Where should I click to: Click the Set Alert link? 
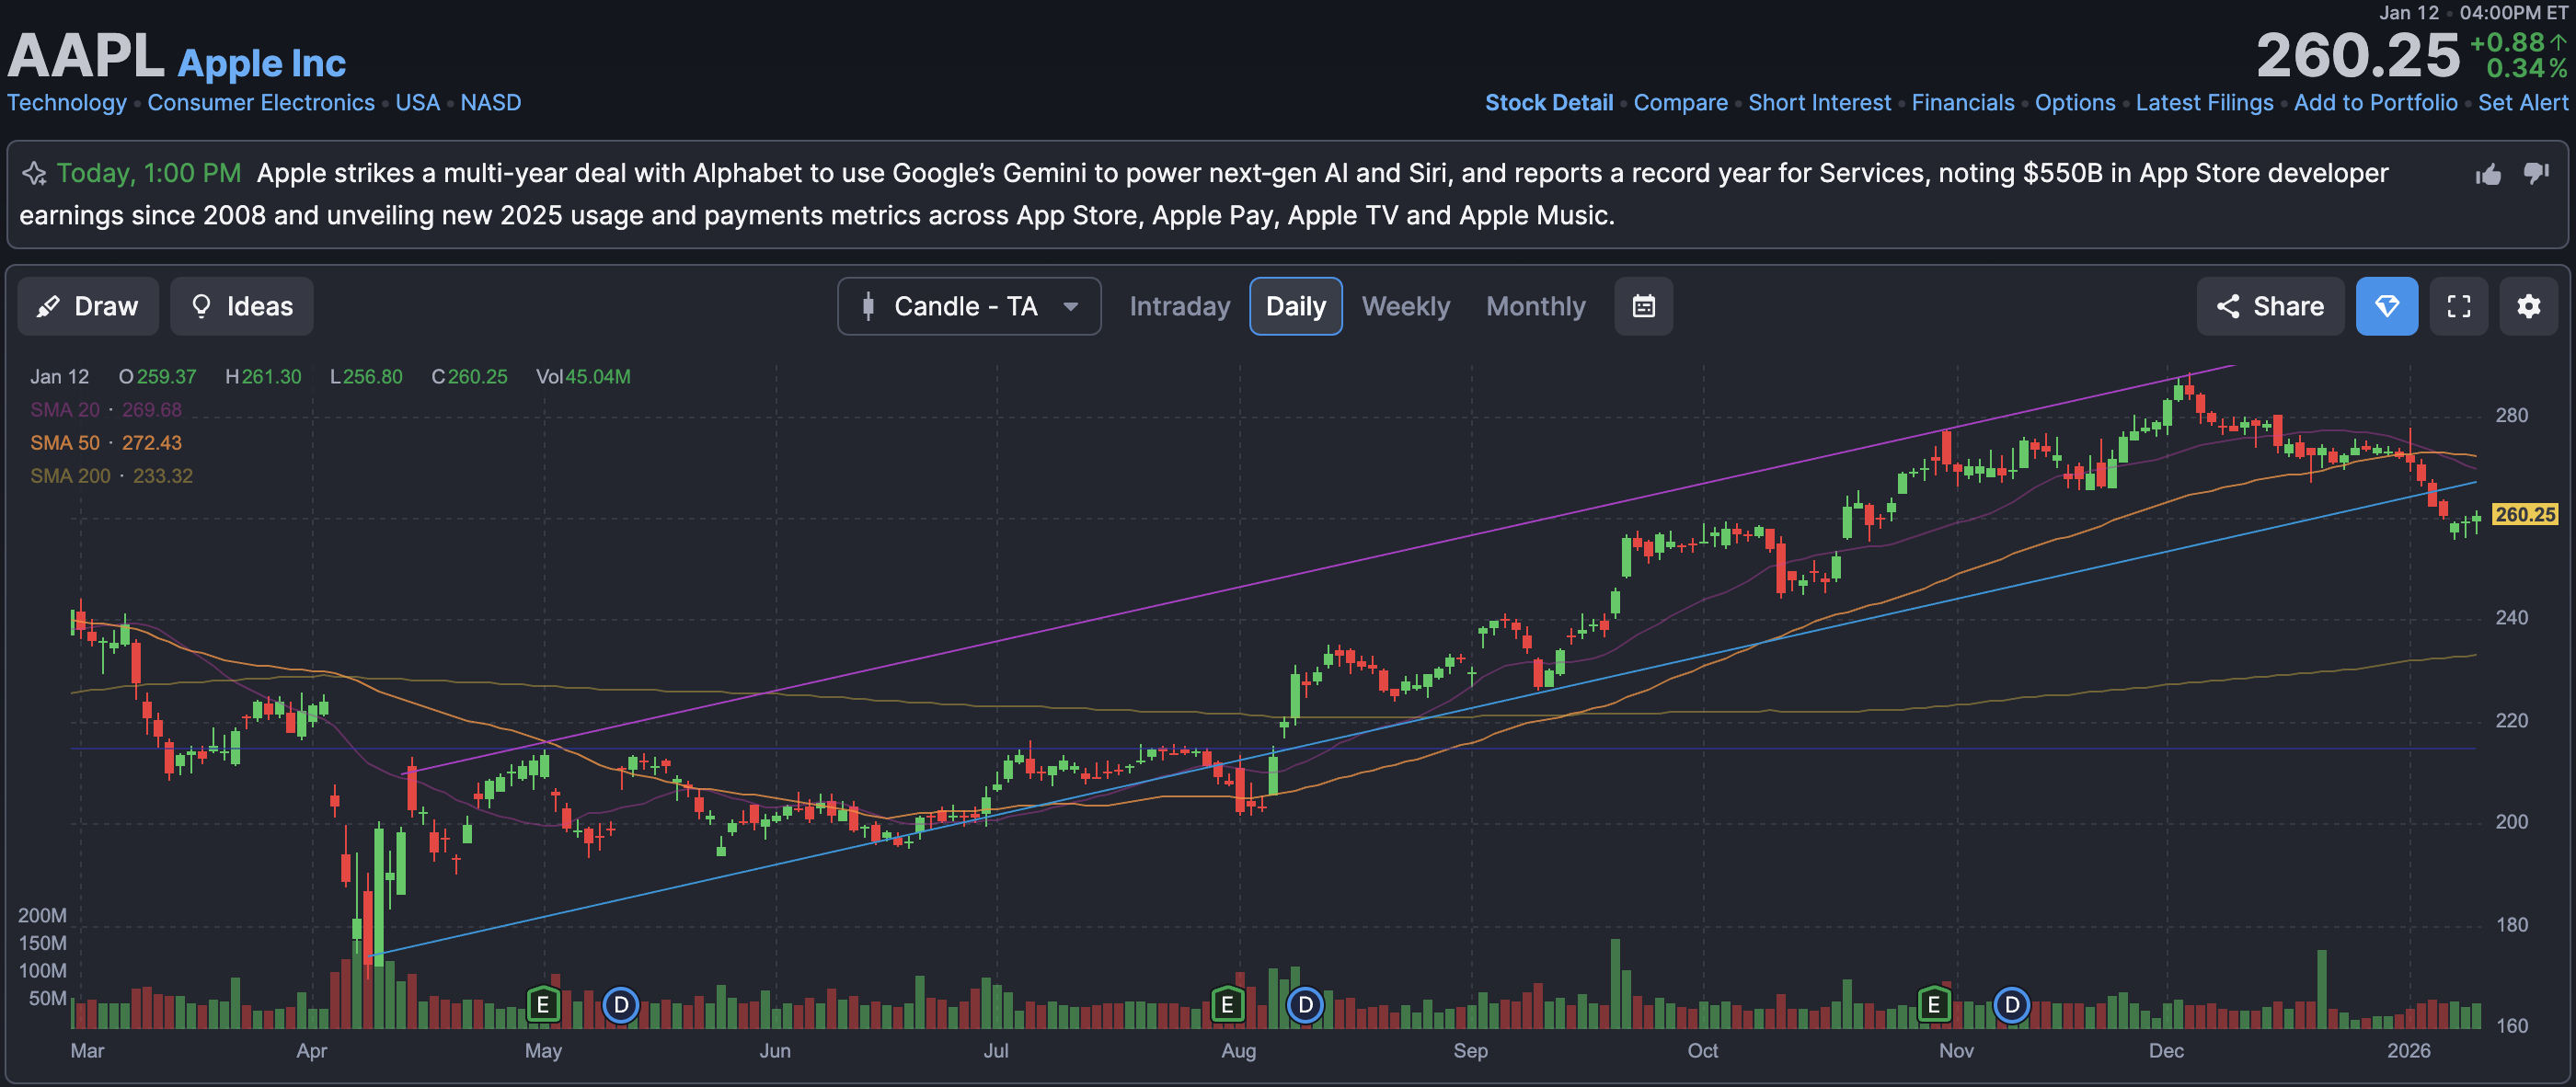[x=2522, y=103]
